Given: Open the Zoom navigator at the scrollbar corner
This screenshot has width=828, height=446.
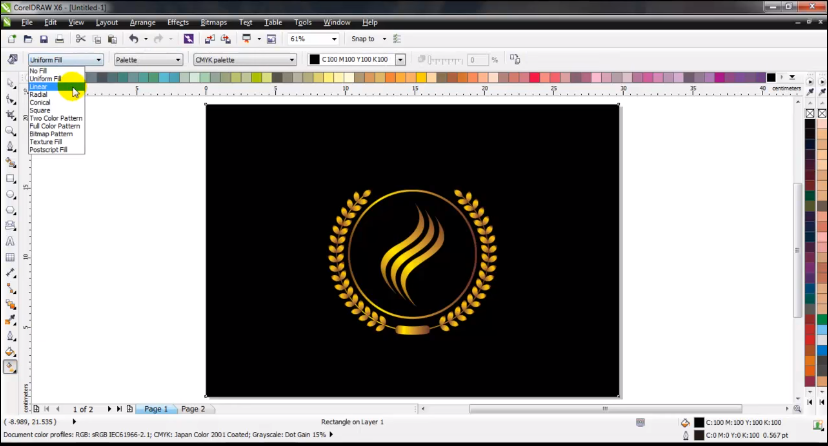Looking at the screenshot, I should coord(797,409).
